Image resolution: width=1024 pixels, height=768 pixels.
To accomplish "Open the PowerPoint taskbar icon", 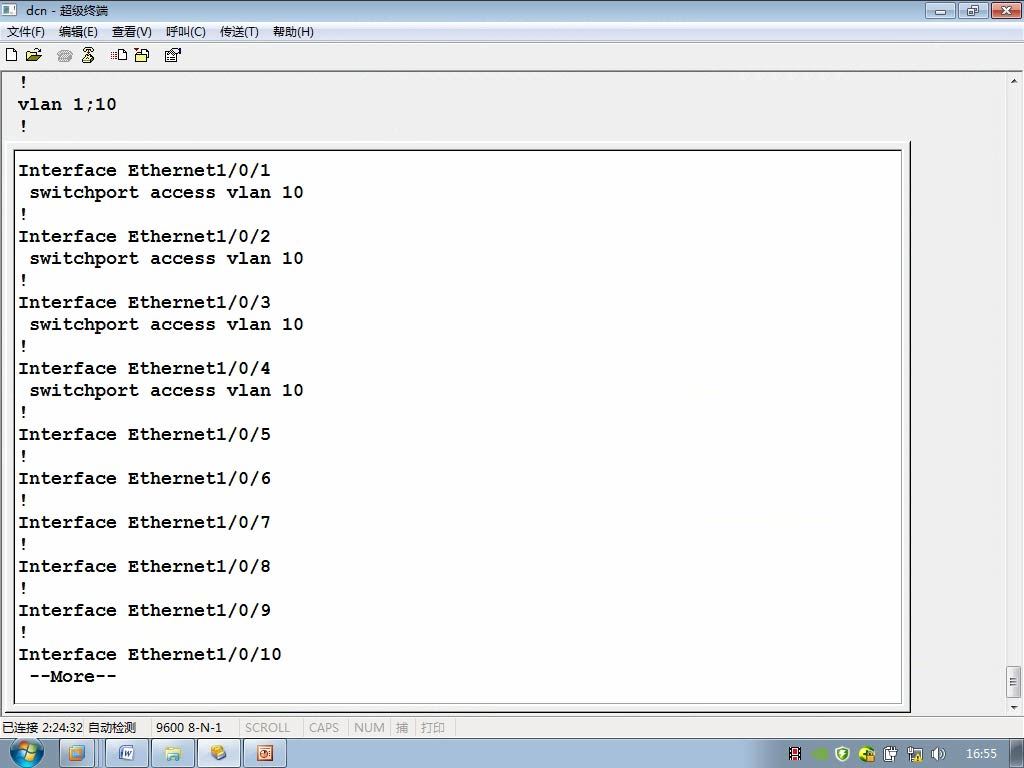I will 264,753.
